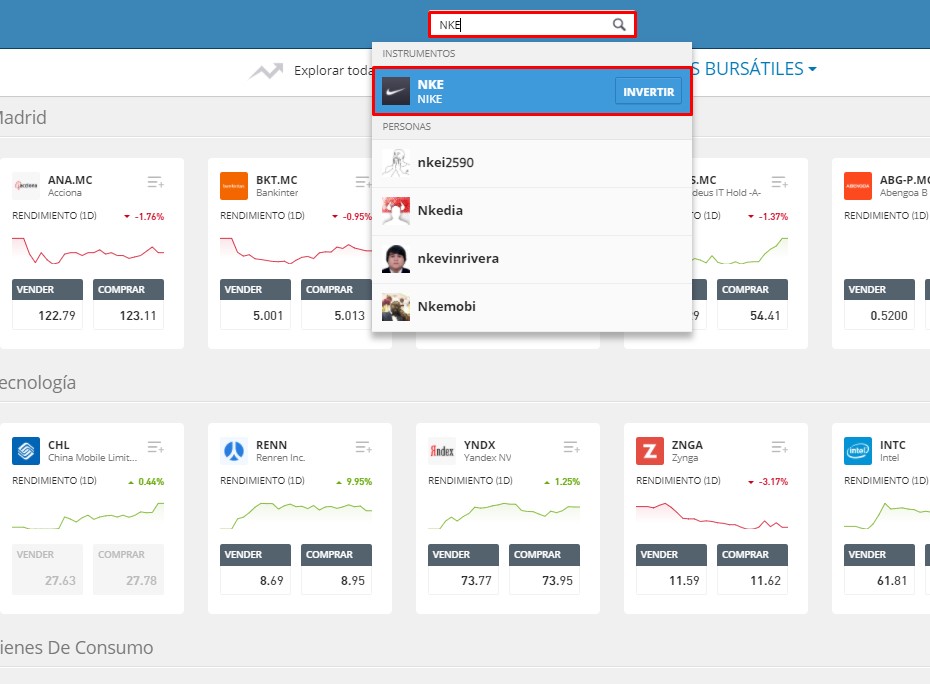Open the RENN Renren Inc. title

pos(281,451)
